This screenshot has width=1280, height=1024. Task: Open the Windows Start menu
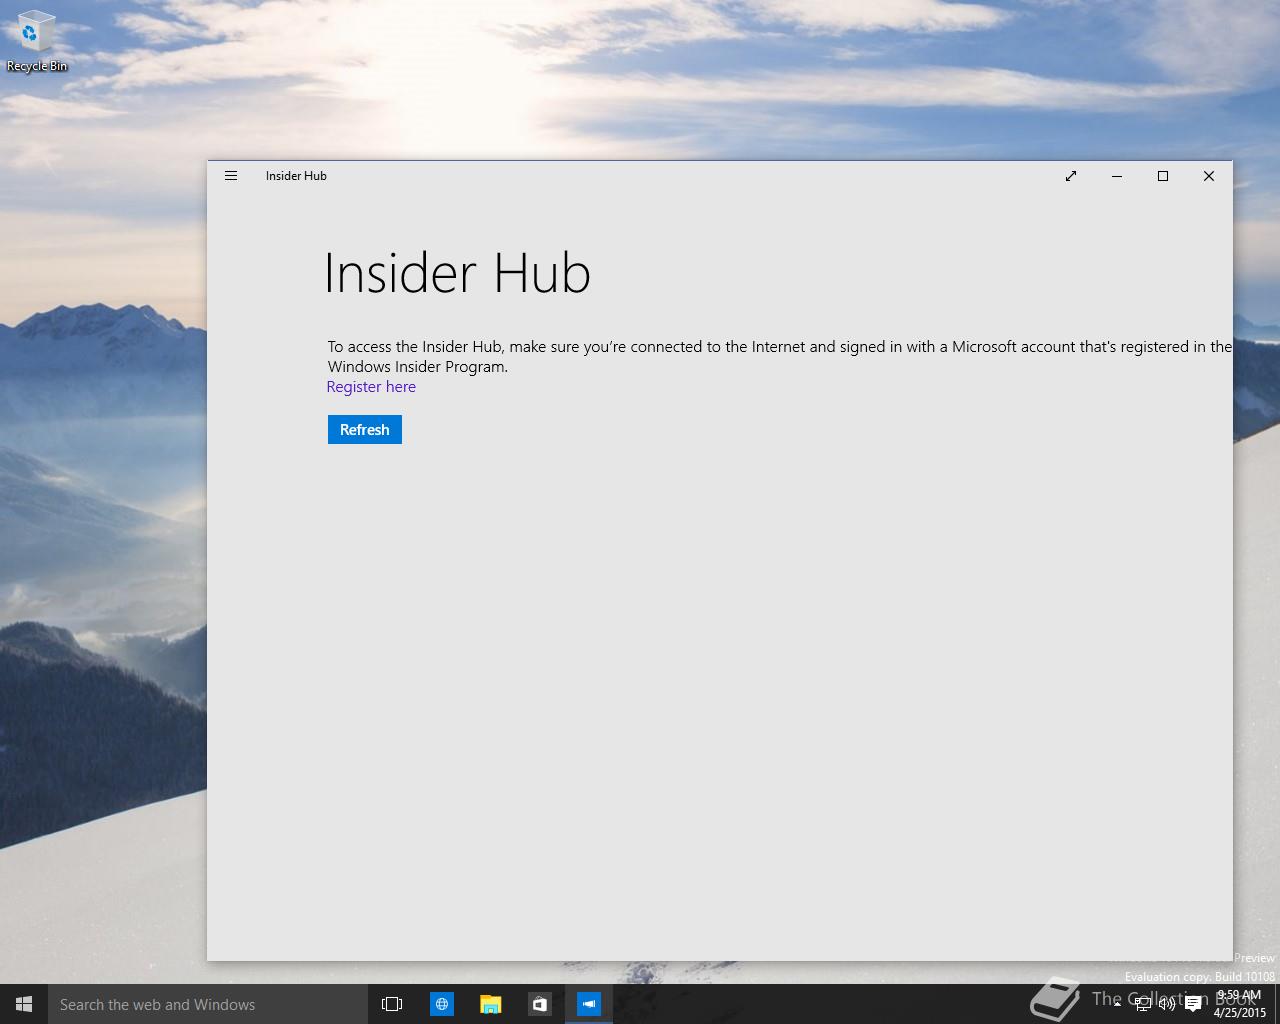pos(24,1004)
